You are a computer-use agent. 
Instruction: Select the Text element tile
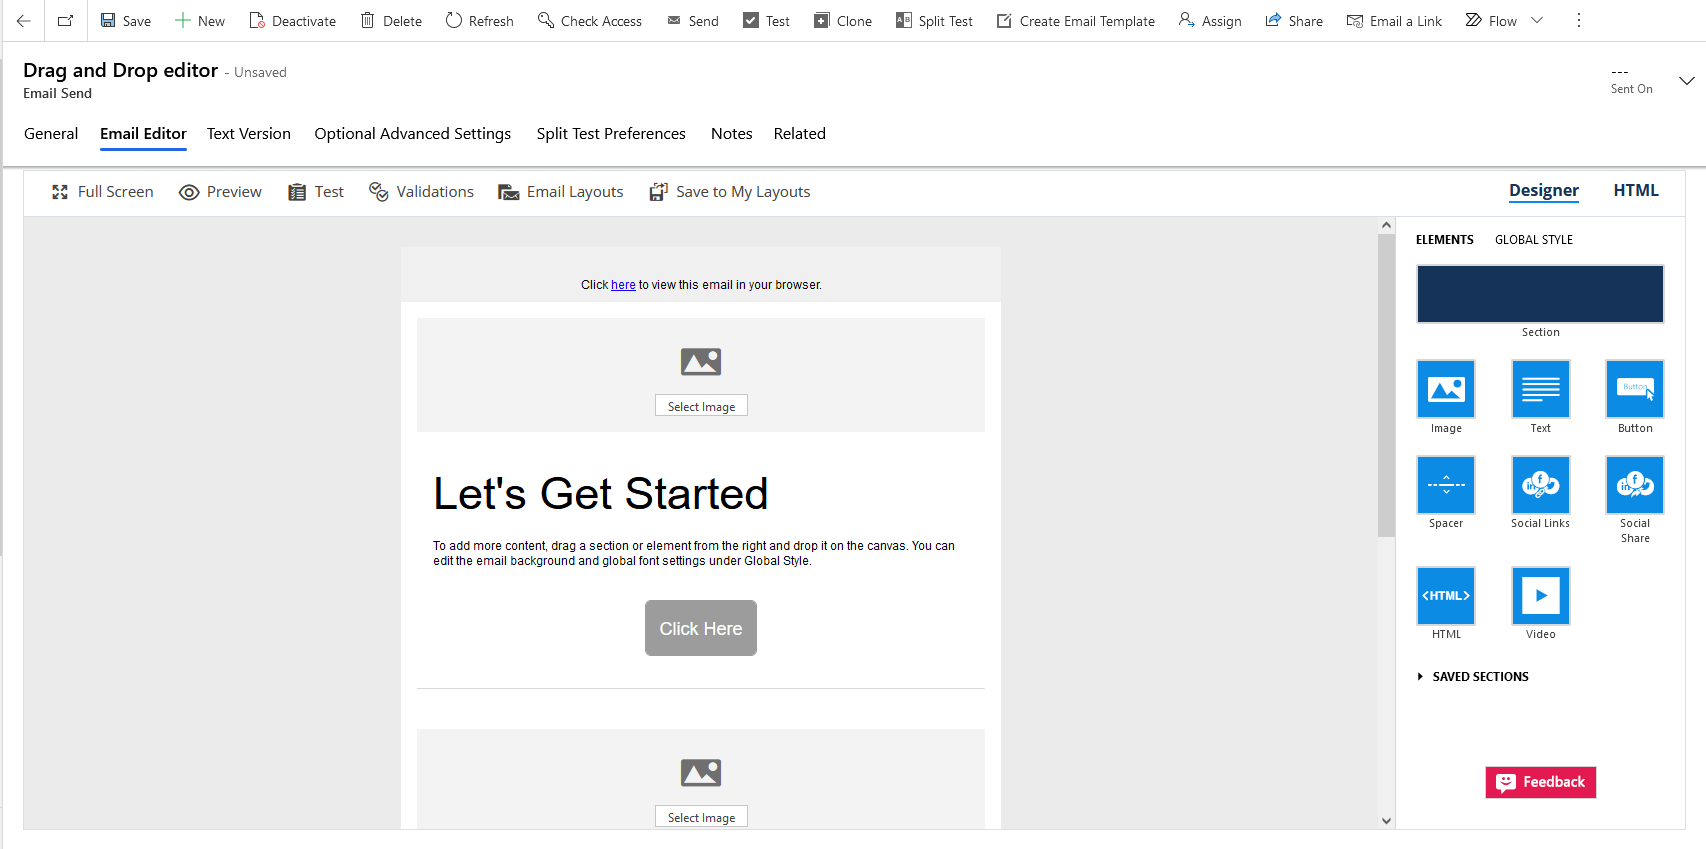click(1540, 389)
